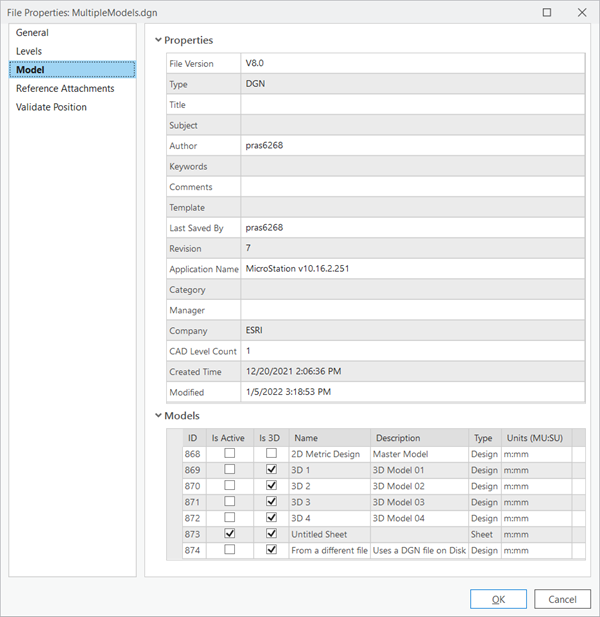Check Is Active for model 874
The height and width of the screenshot is (617, 600).
click(230, 550)
